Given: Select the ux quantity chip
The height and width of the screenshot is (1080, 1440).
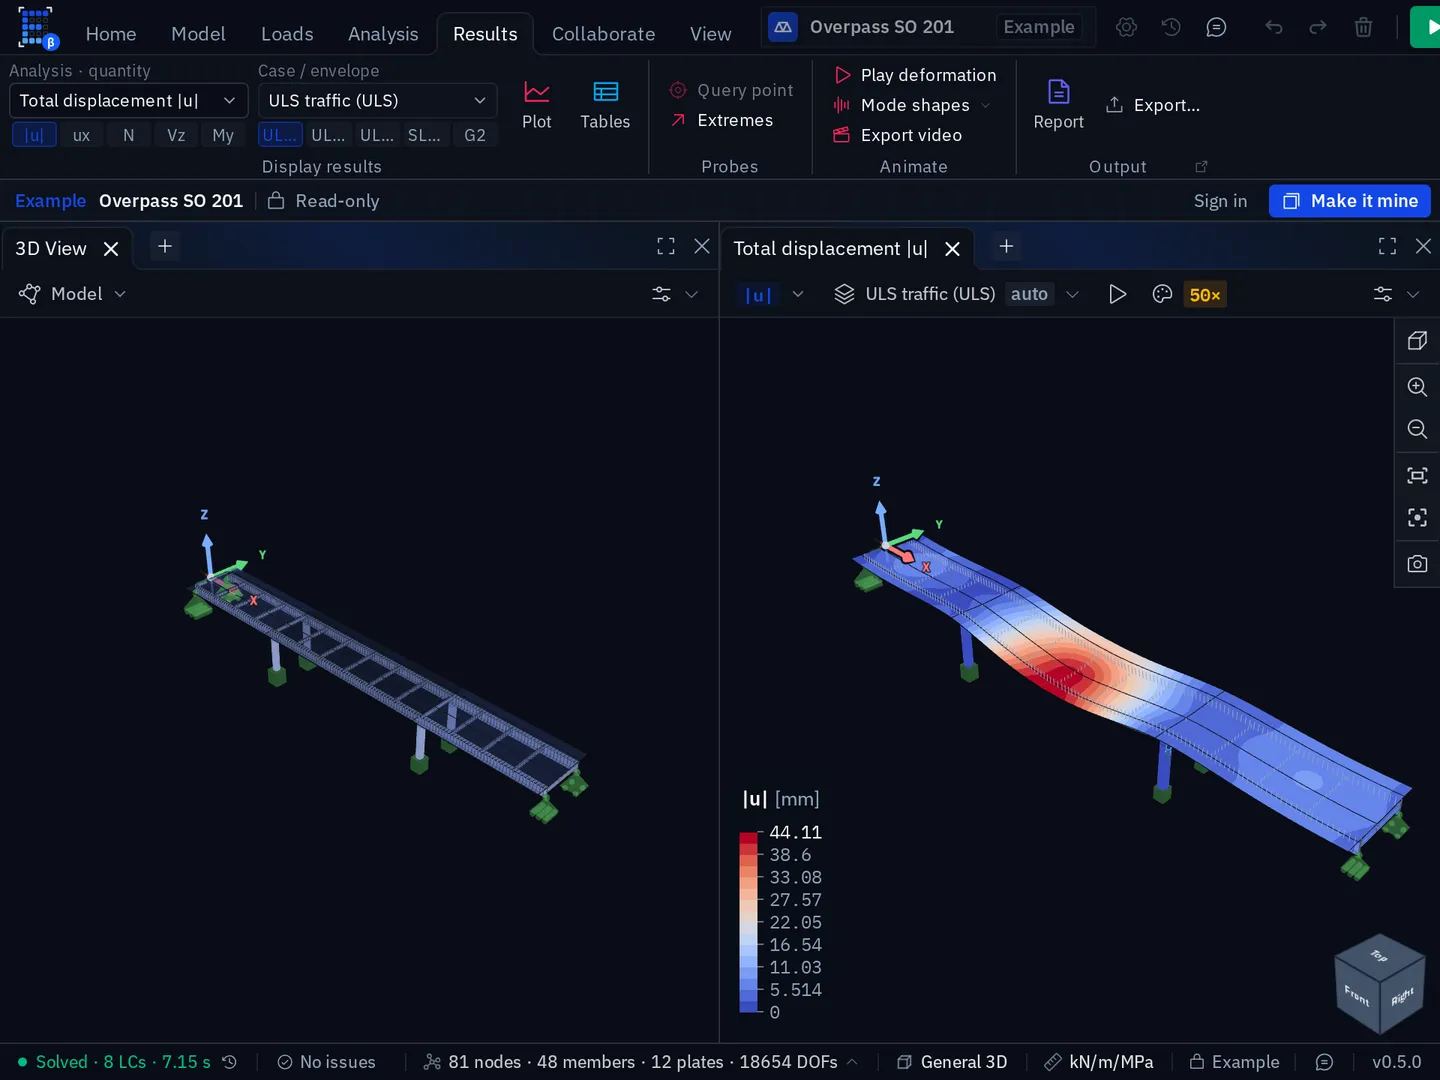Looking at the screenshot, I should (x=82, y=135).
